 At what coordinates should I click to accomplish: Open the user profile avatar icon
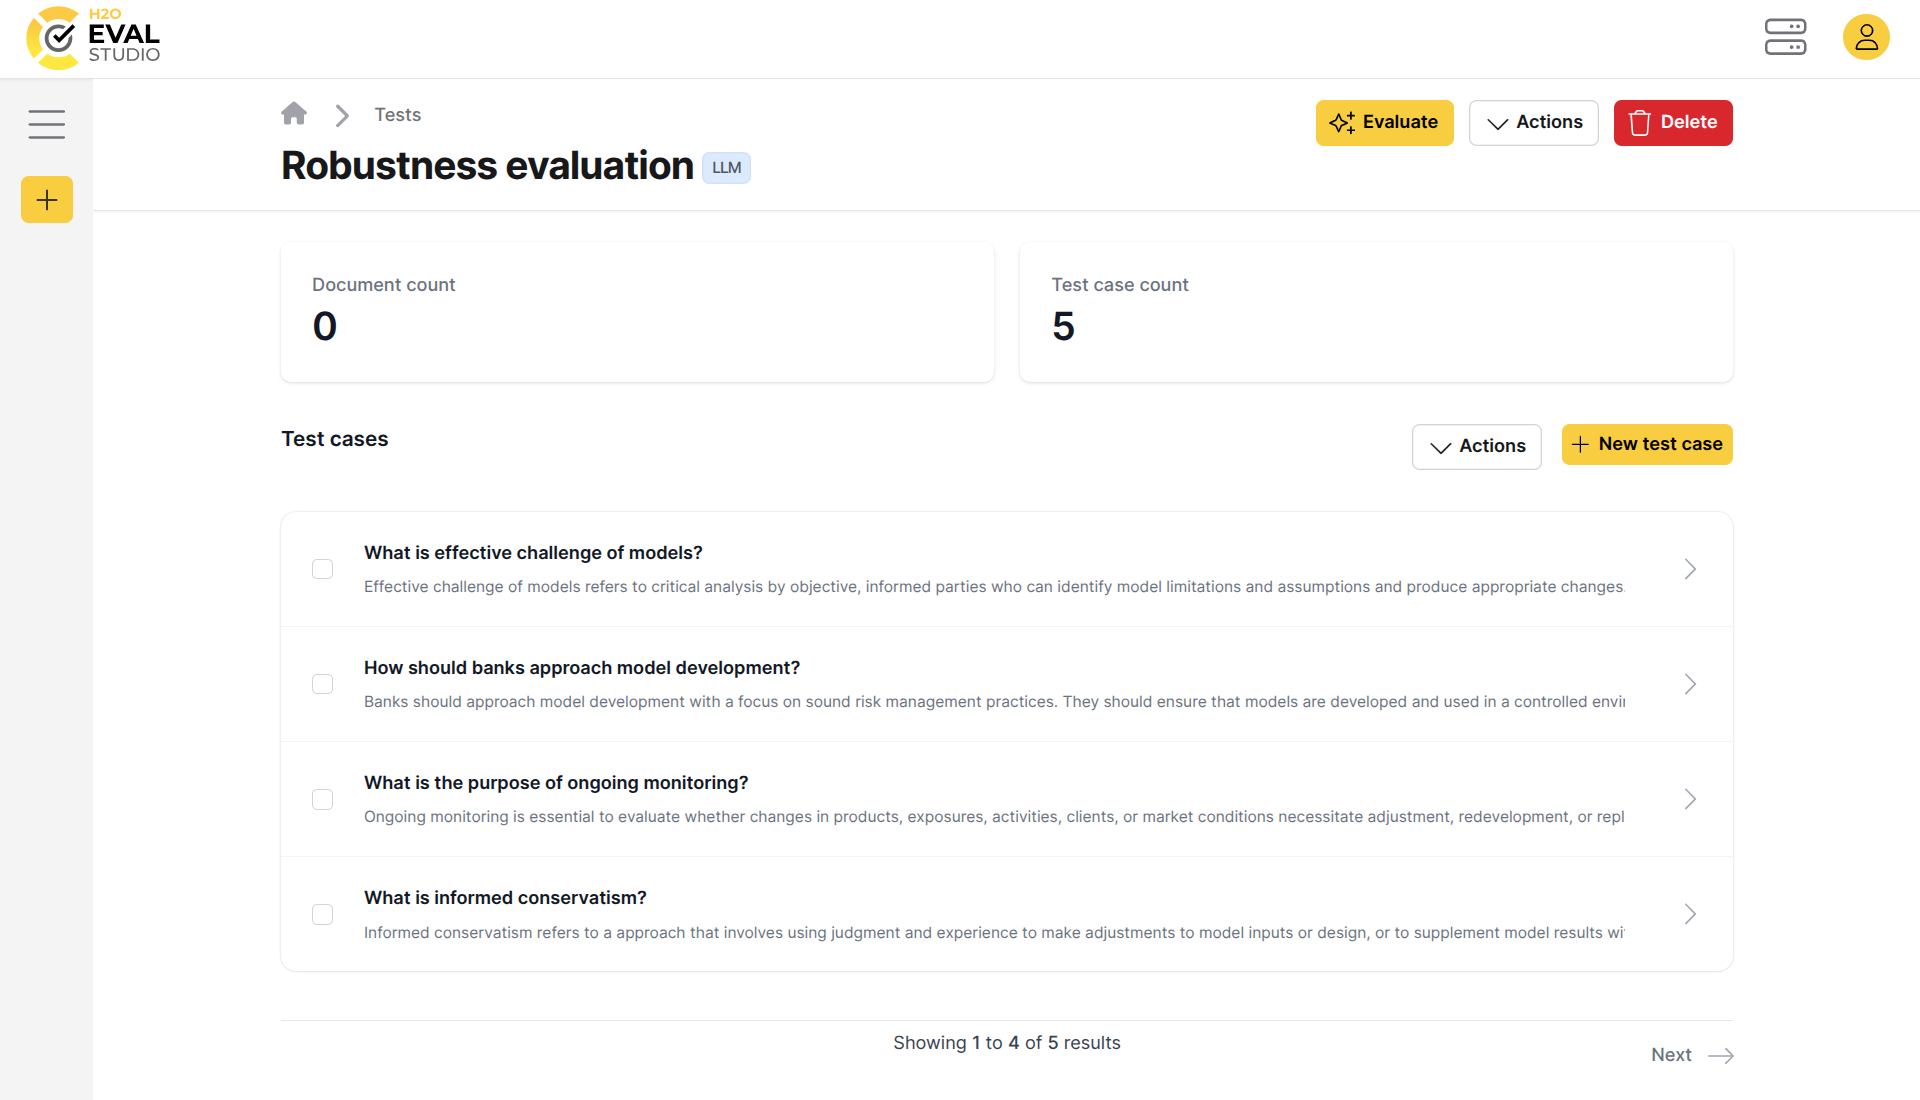(1866, 37)
